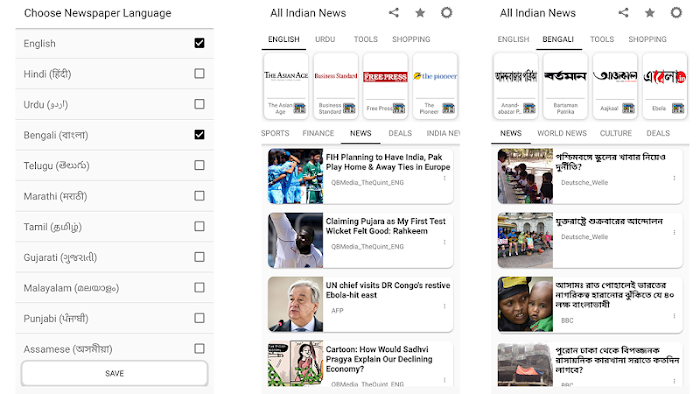This screenshot has height=394, width=700.
Task: Switch to URDU tab in middle screen
Action: (325, 39)
